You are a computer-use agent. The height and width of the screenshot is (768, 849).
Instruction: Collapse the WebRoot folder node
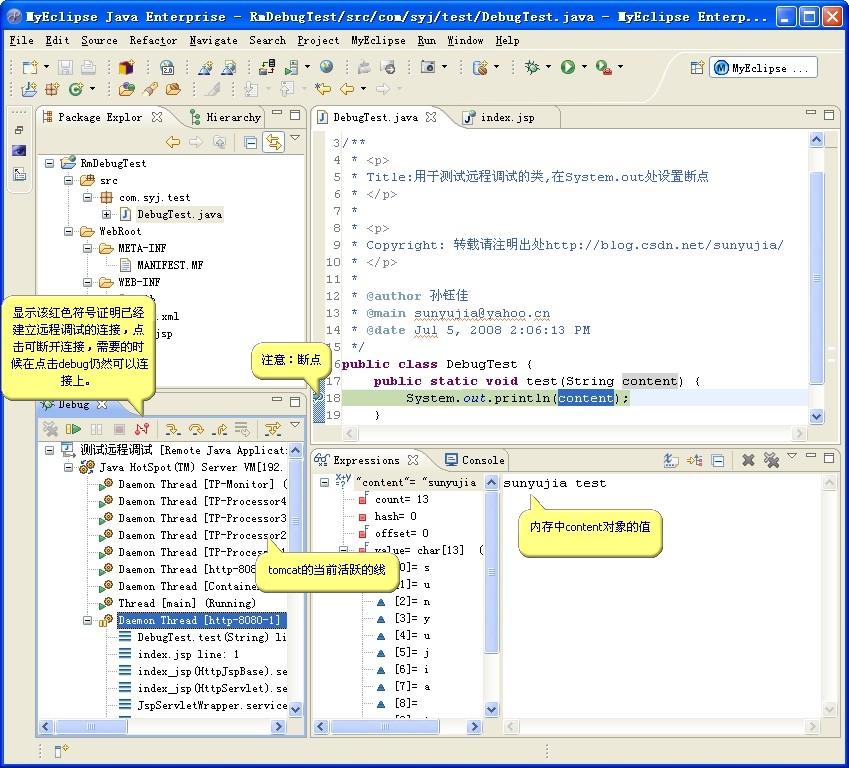[69, 231]
